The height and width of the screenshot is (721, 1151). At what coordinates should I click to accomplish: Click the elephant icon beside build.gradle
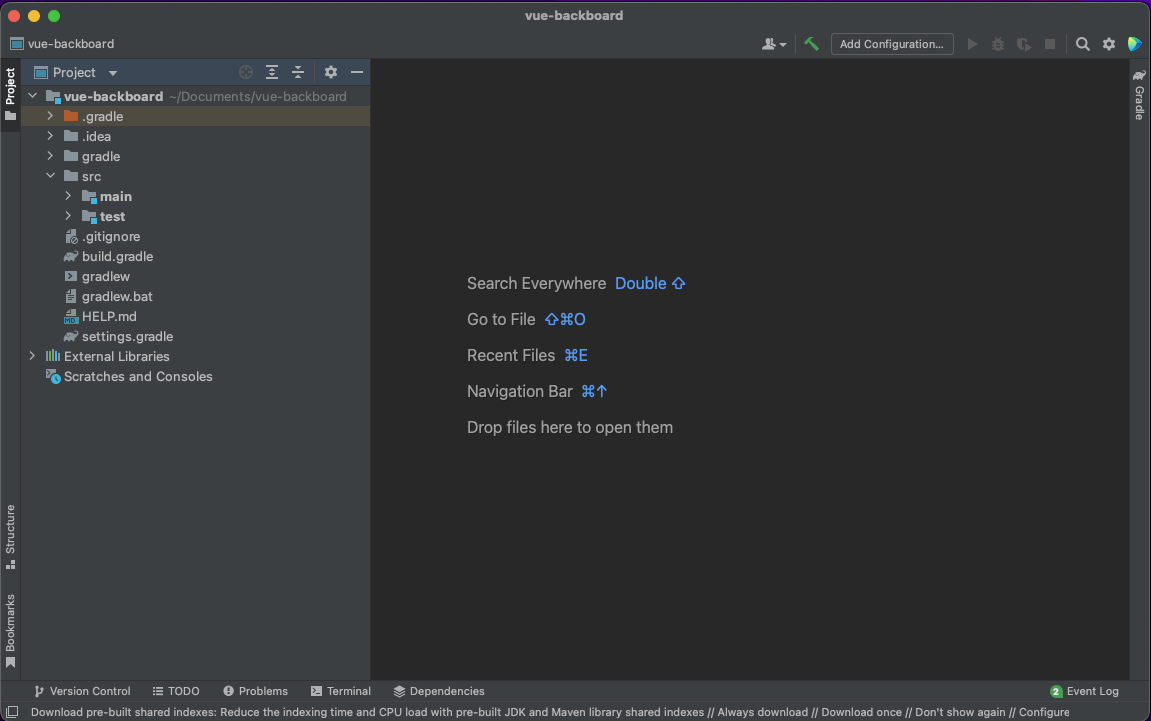tap(70, 256)
